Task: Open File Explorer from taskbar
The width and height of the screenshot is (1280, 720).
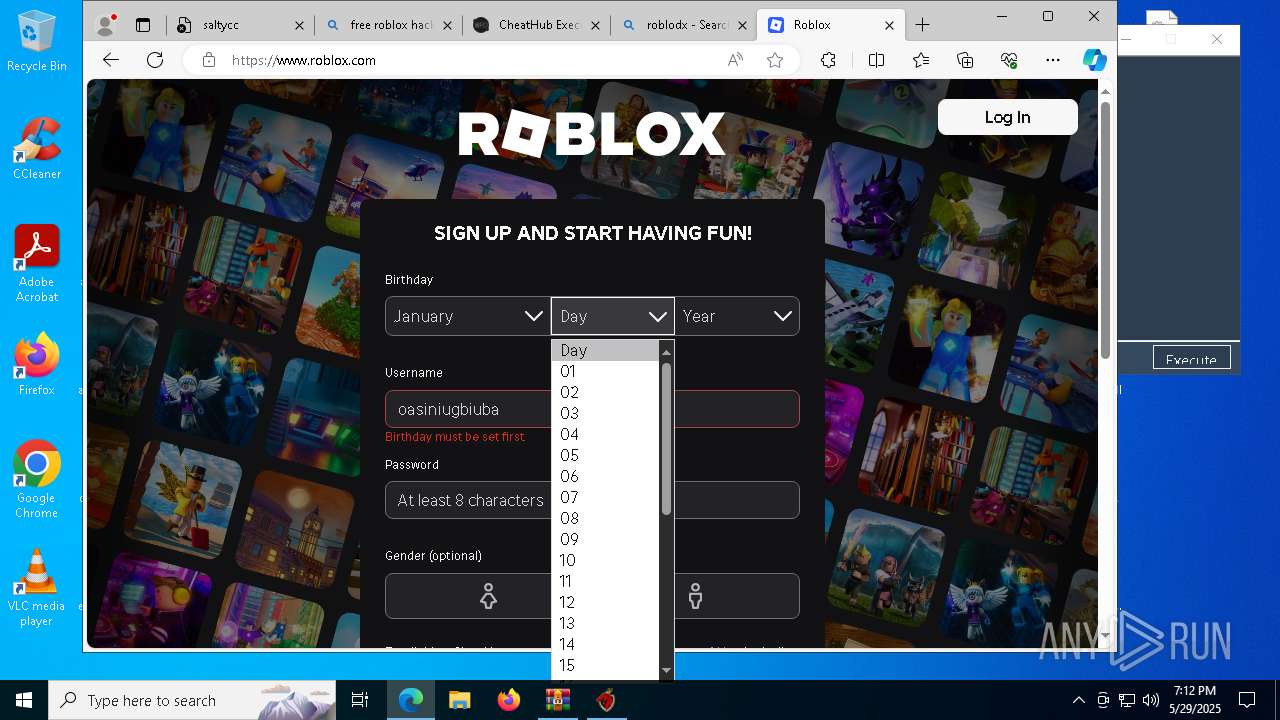Action: tap(459, 700)
